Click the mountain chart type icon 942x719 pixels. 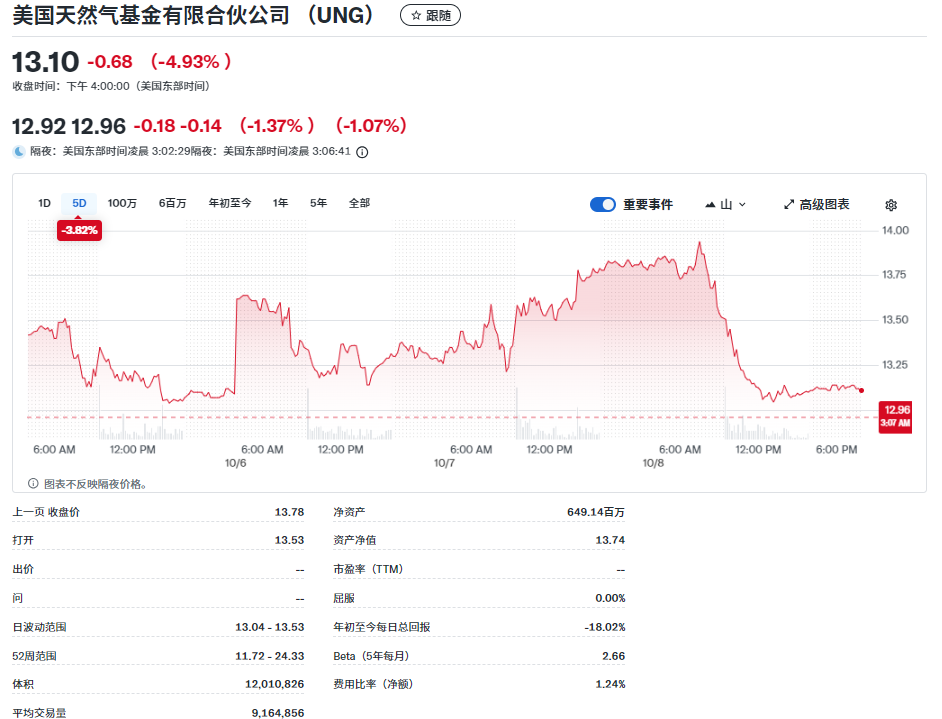pos(710,205)
